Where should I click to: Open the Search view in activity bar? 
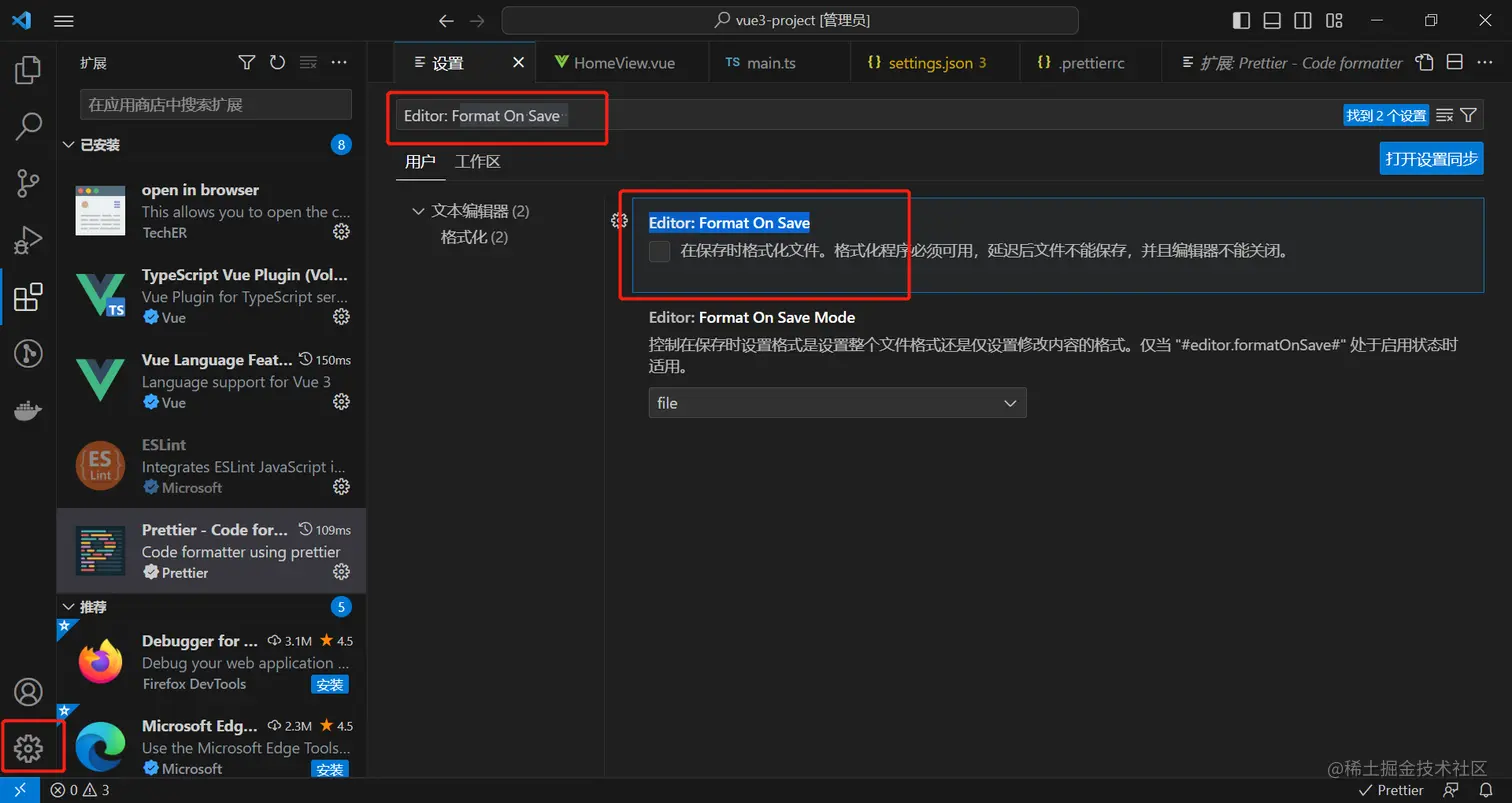pos(28,127)
